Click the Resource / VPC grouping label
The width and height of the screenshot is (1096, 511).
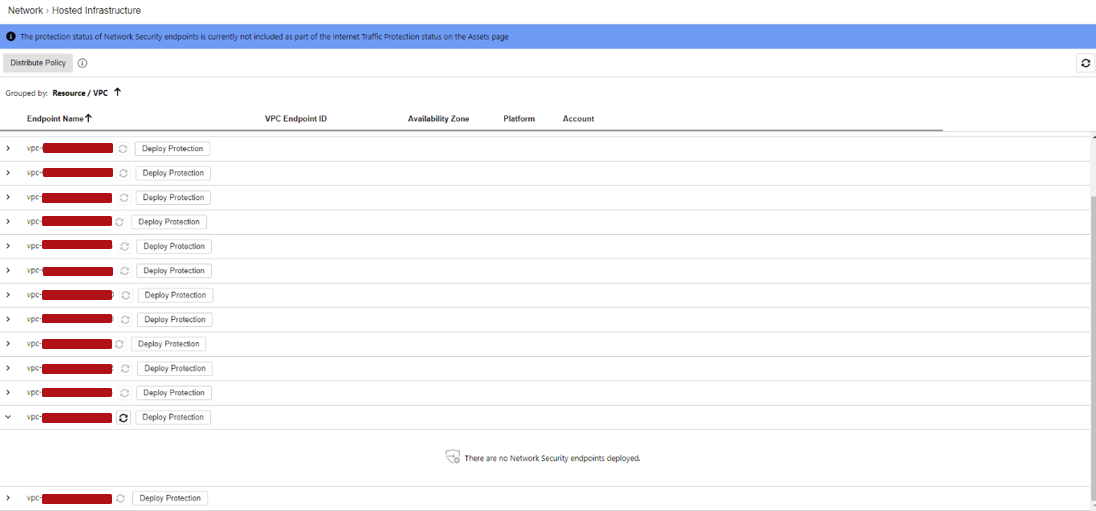tap(80, 92)
